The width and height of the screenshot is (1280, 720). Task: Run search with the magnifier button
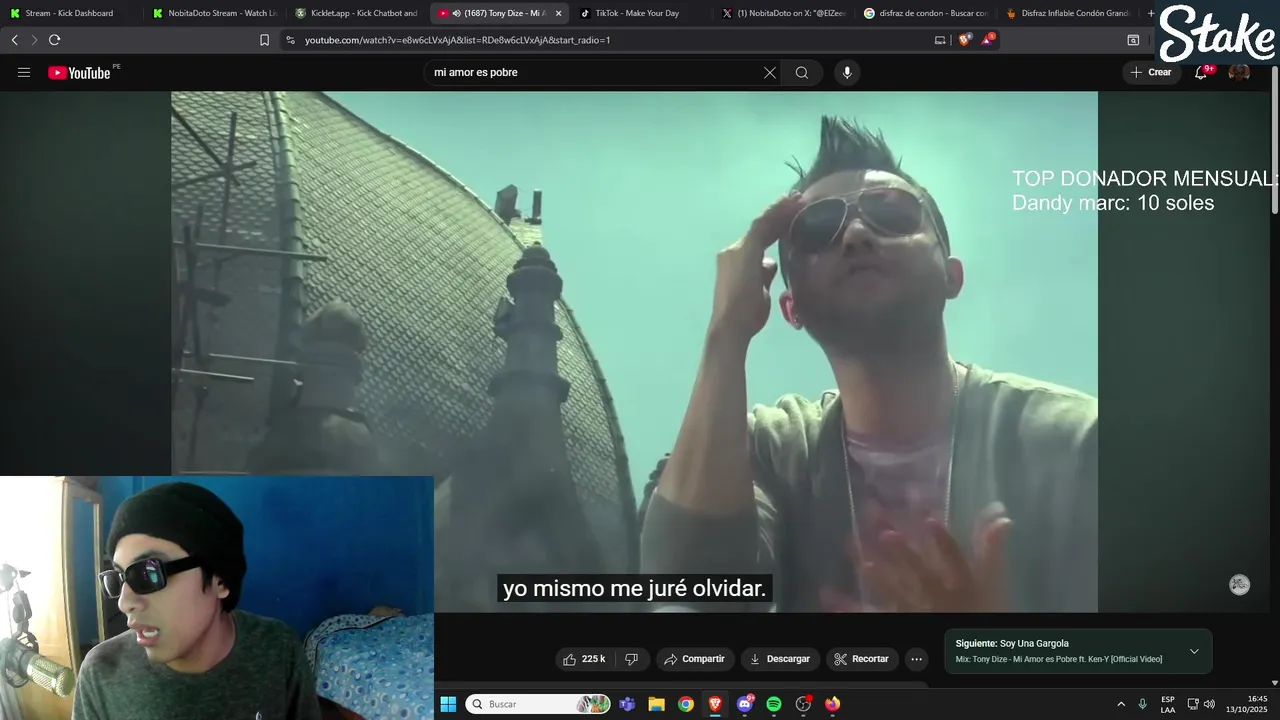802,72
